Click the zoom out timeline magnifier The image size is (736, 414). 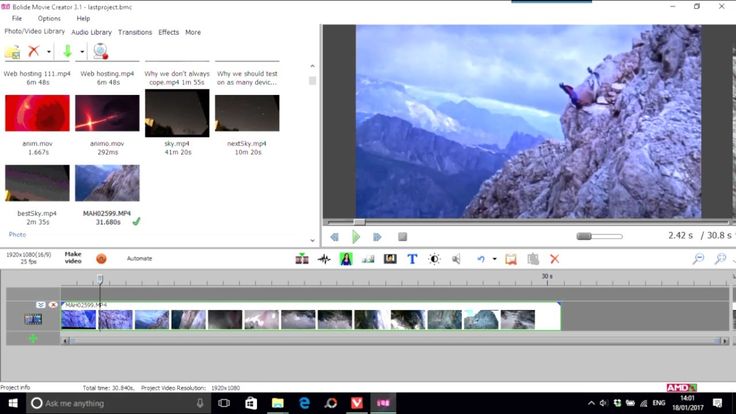click(x=698, y=259)
